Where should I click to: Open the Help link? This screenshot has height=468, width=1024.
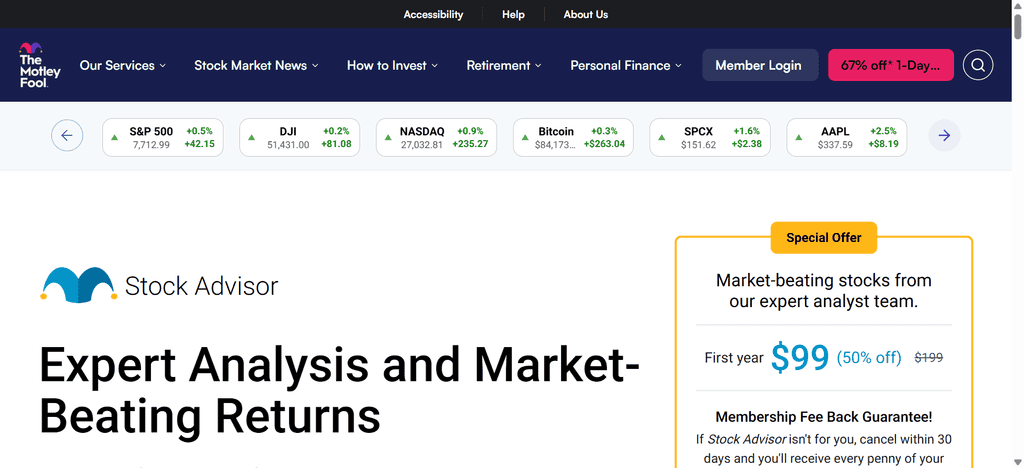pos(513,14)
